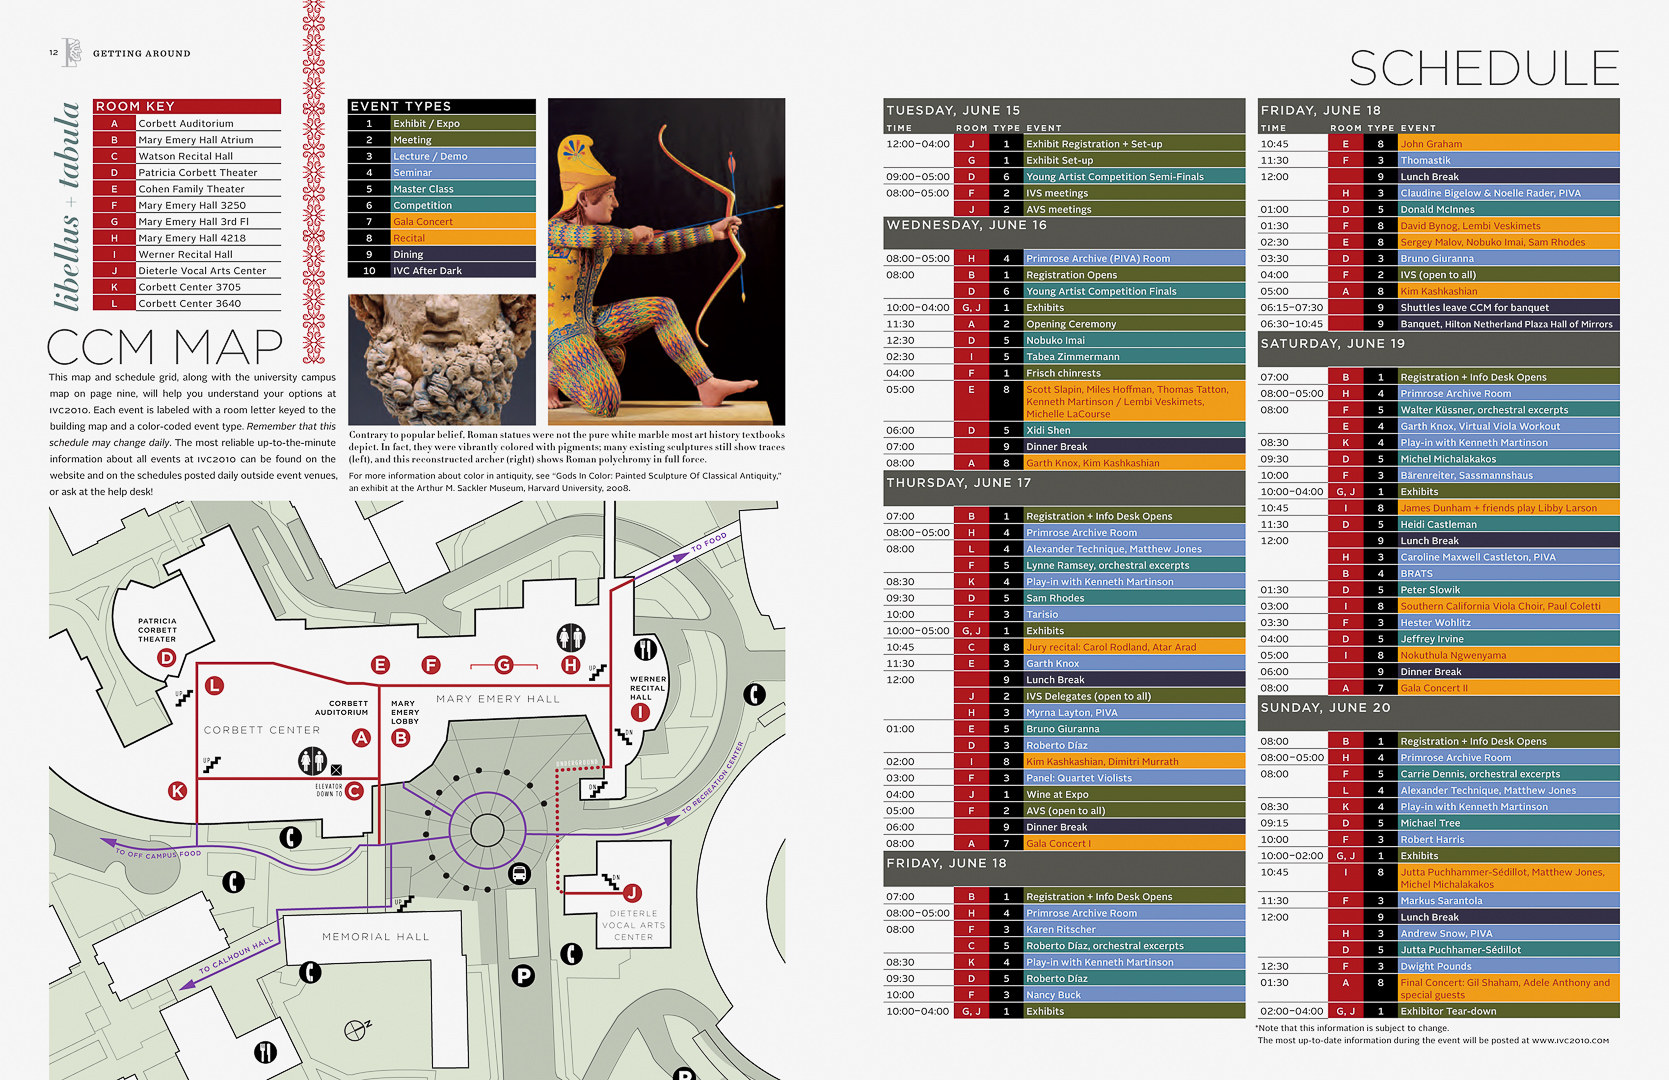Click the dining icon near Werner Recital Hall
The height and width of the screenshot is (1080, 1669).
[x=646, y=649]
